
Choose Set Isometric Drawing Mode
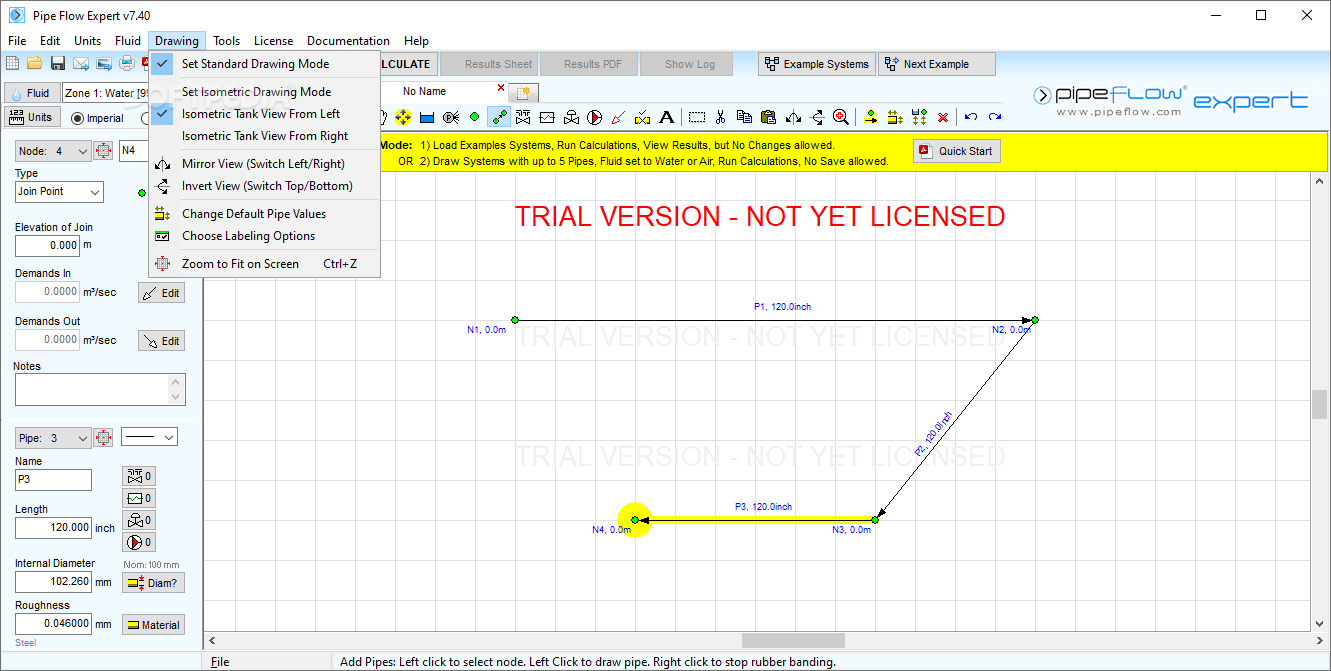[x=264, y=92]
